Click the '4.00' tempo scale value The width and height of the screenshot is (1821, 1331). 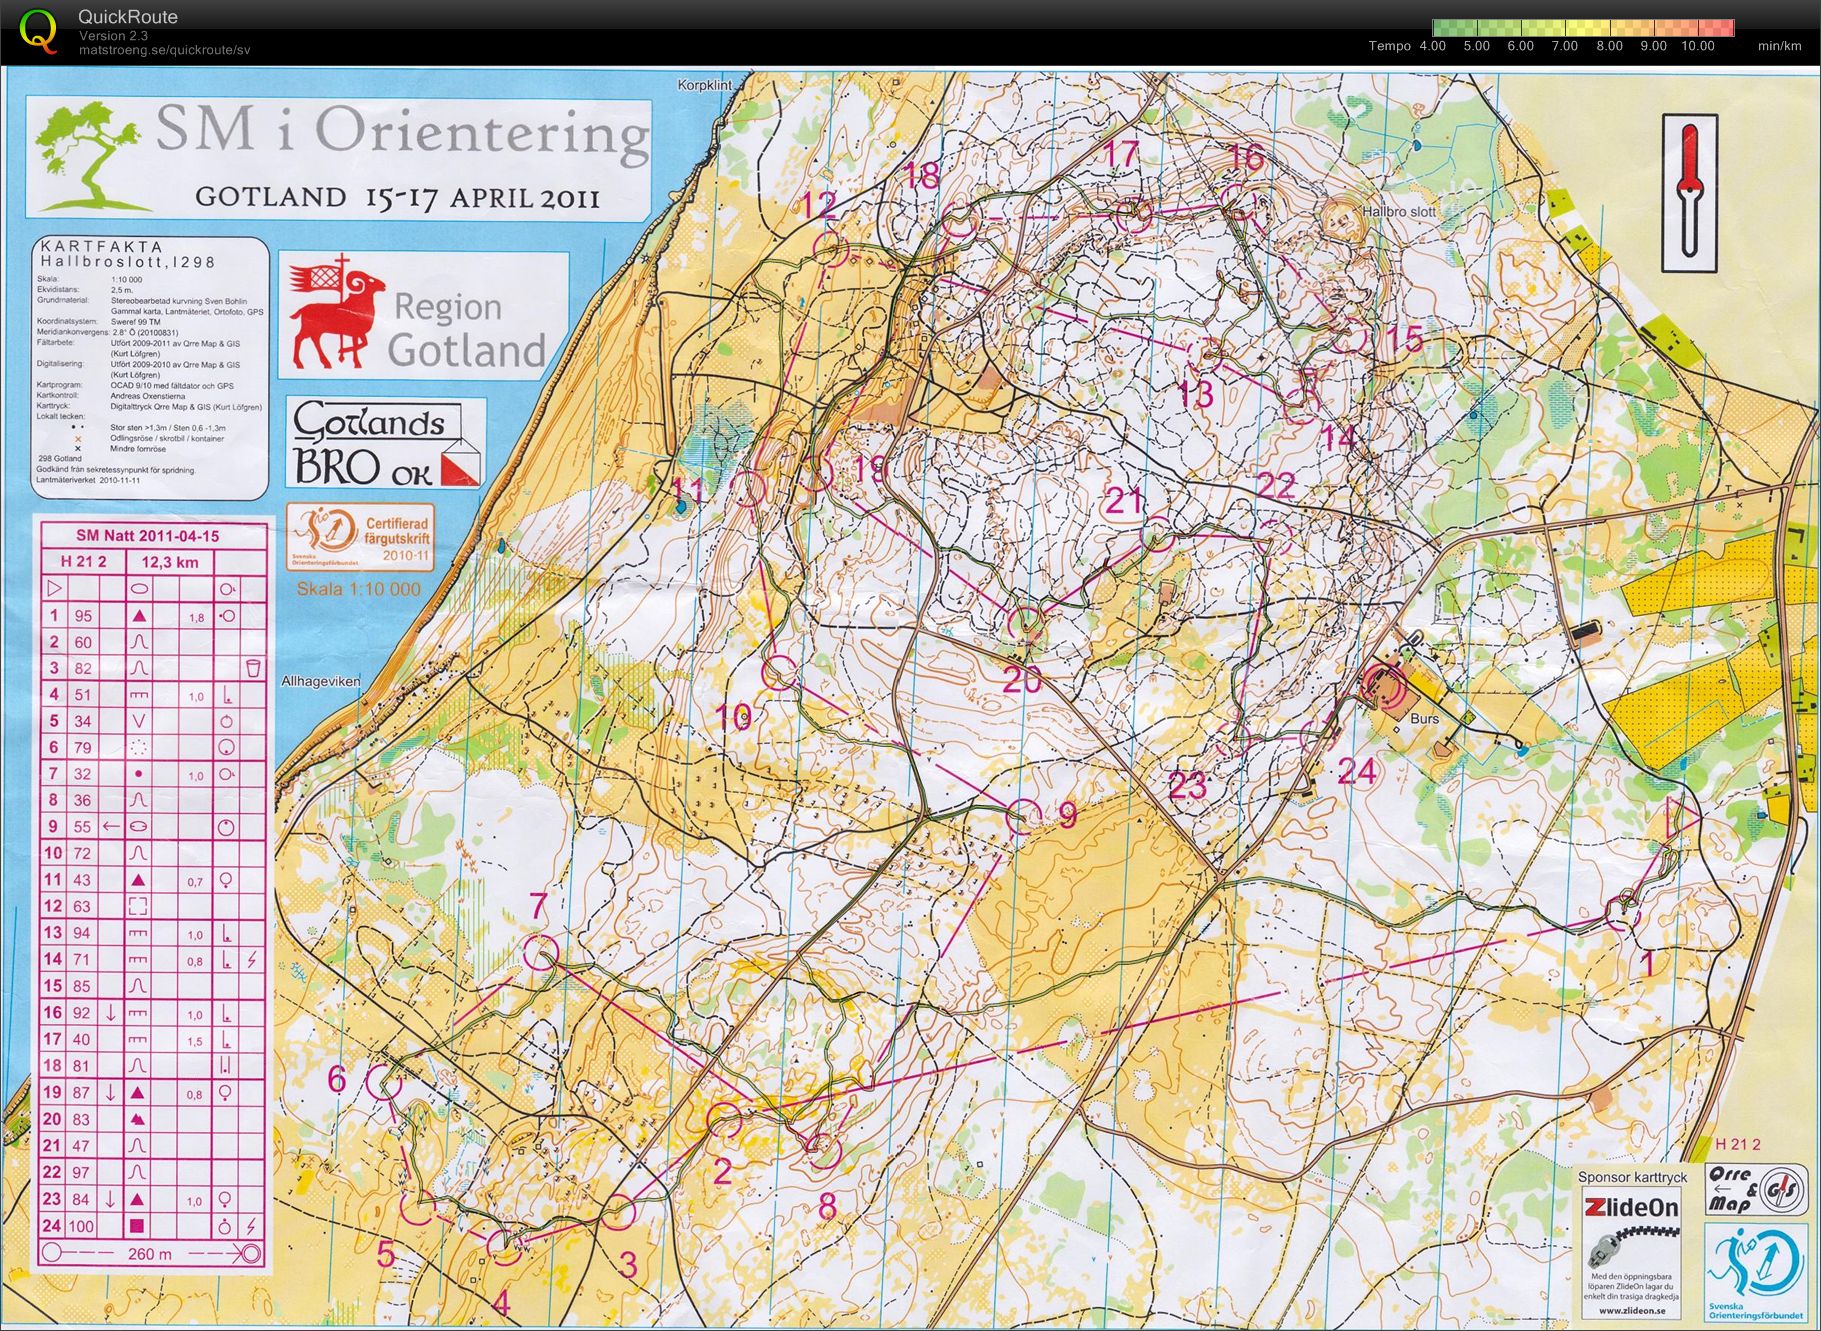(1433, 46)
